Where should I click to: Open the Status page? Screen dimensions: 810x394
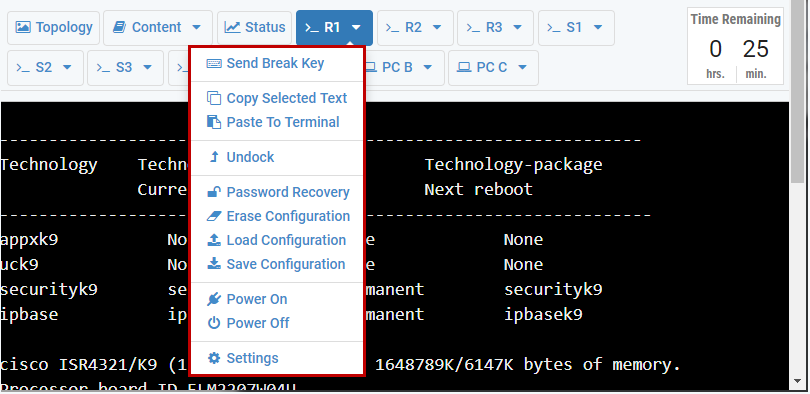(255, 28)
